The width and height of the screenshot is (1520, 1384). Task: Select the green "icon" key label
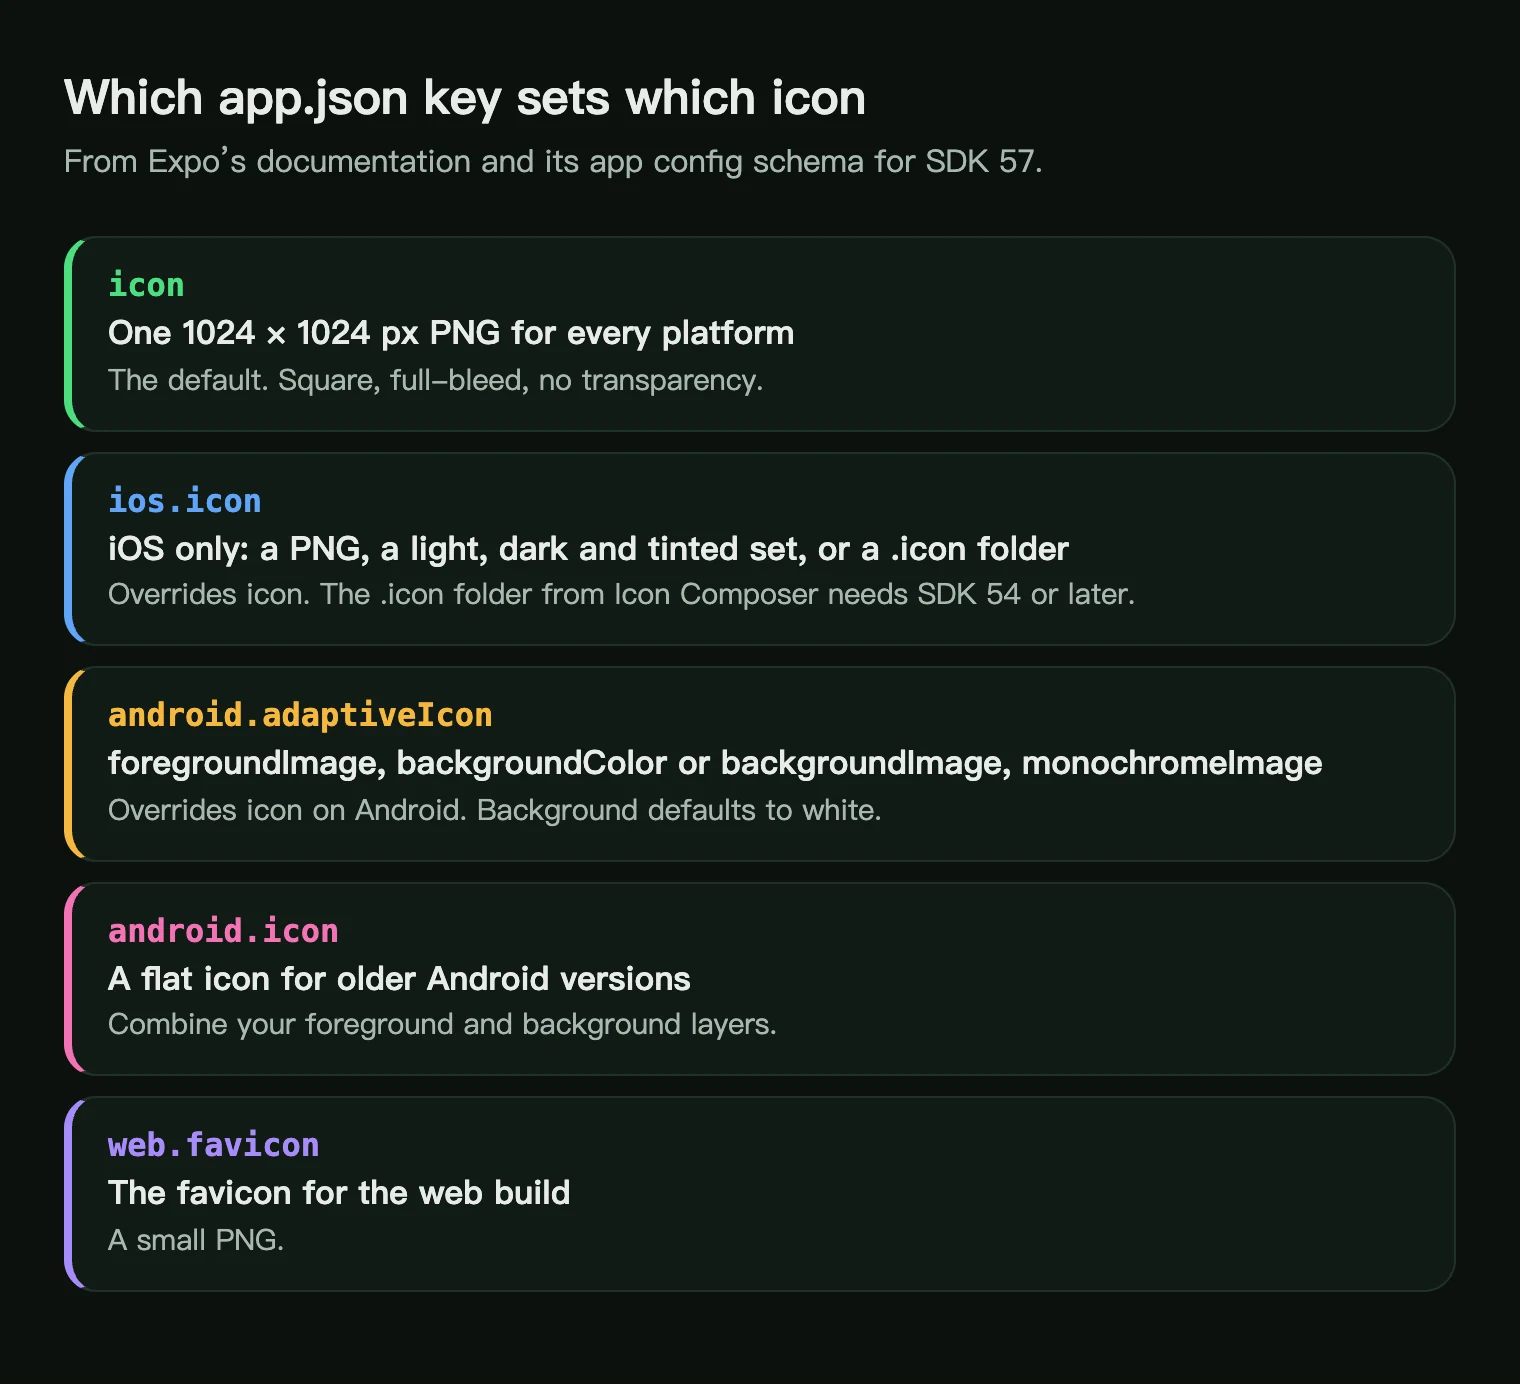click(146, 285)
